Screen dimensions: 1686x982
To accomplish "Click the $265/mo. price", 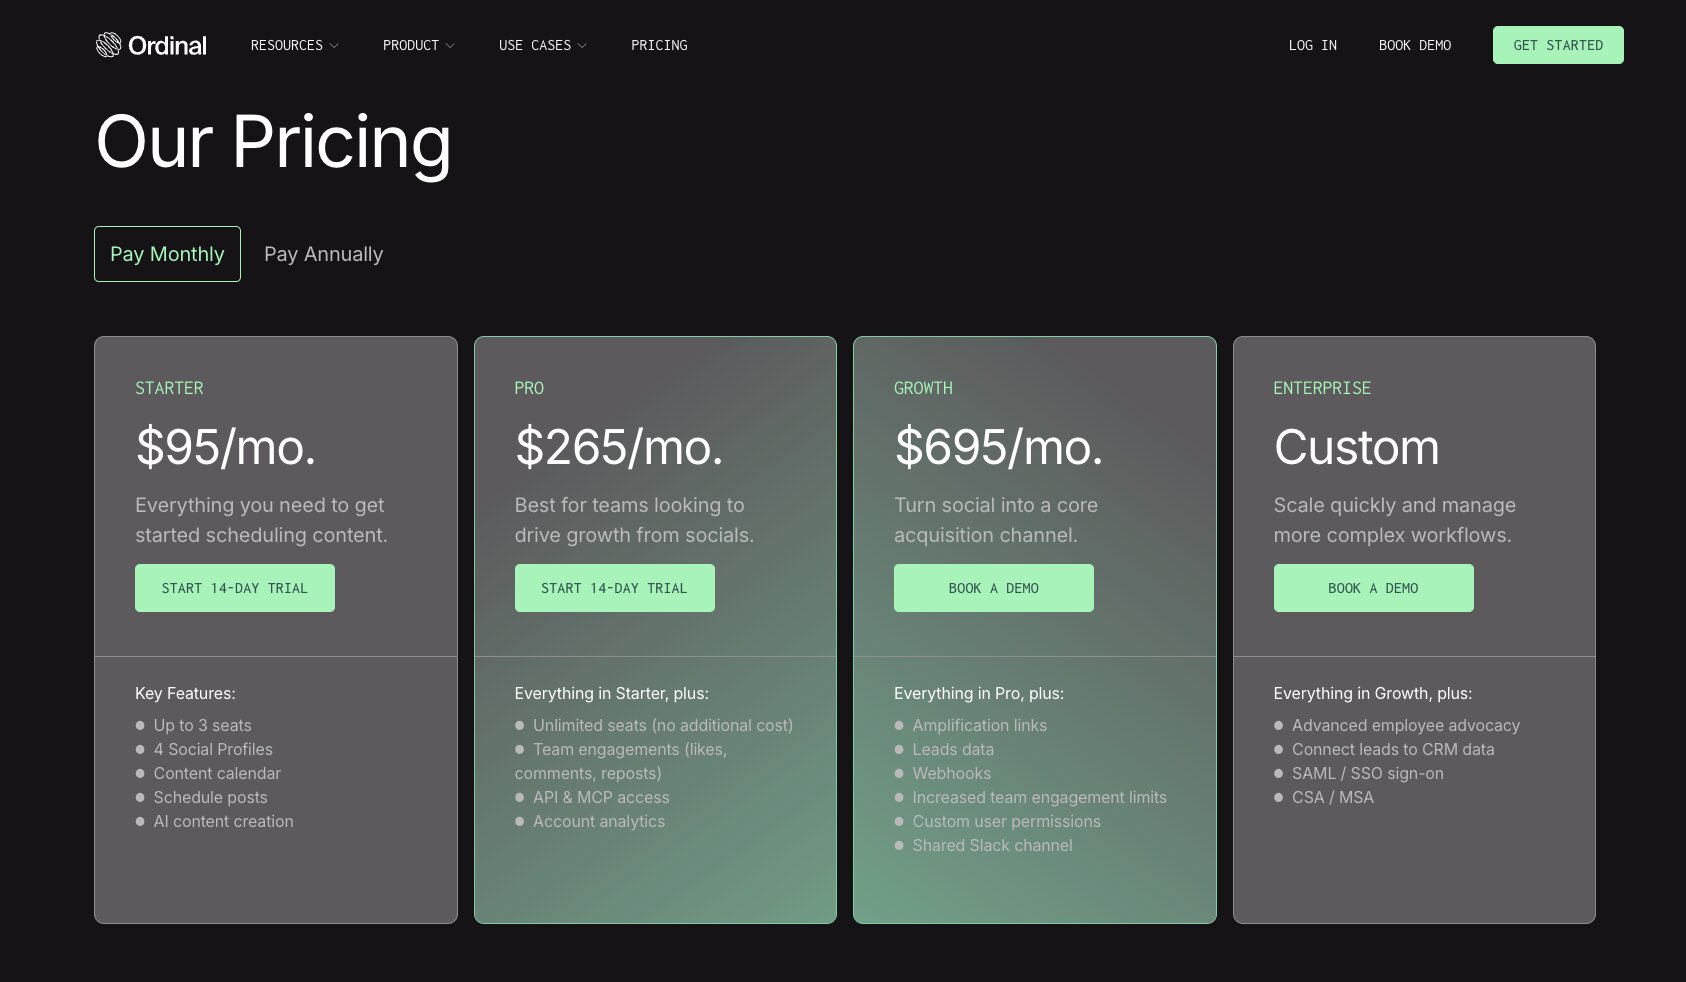I will pos(619,447).
